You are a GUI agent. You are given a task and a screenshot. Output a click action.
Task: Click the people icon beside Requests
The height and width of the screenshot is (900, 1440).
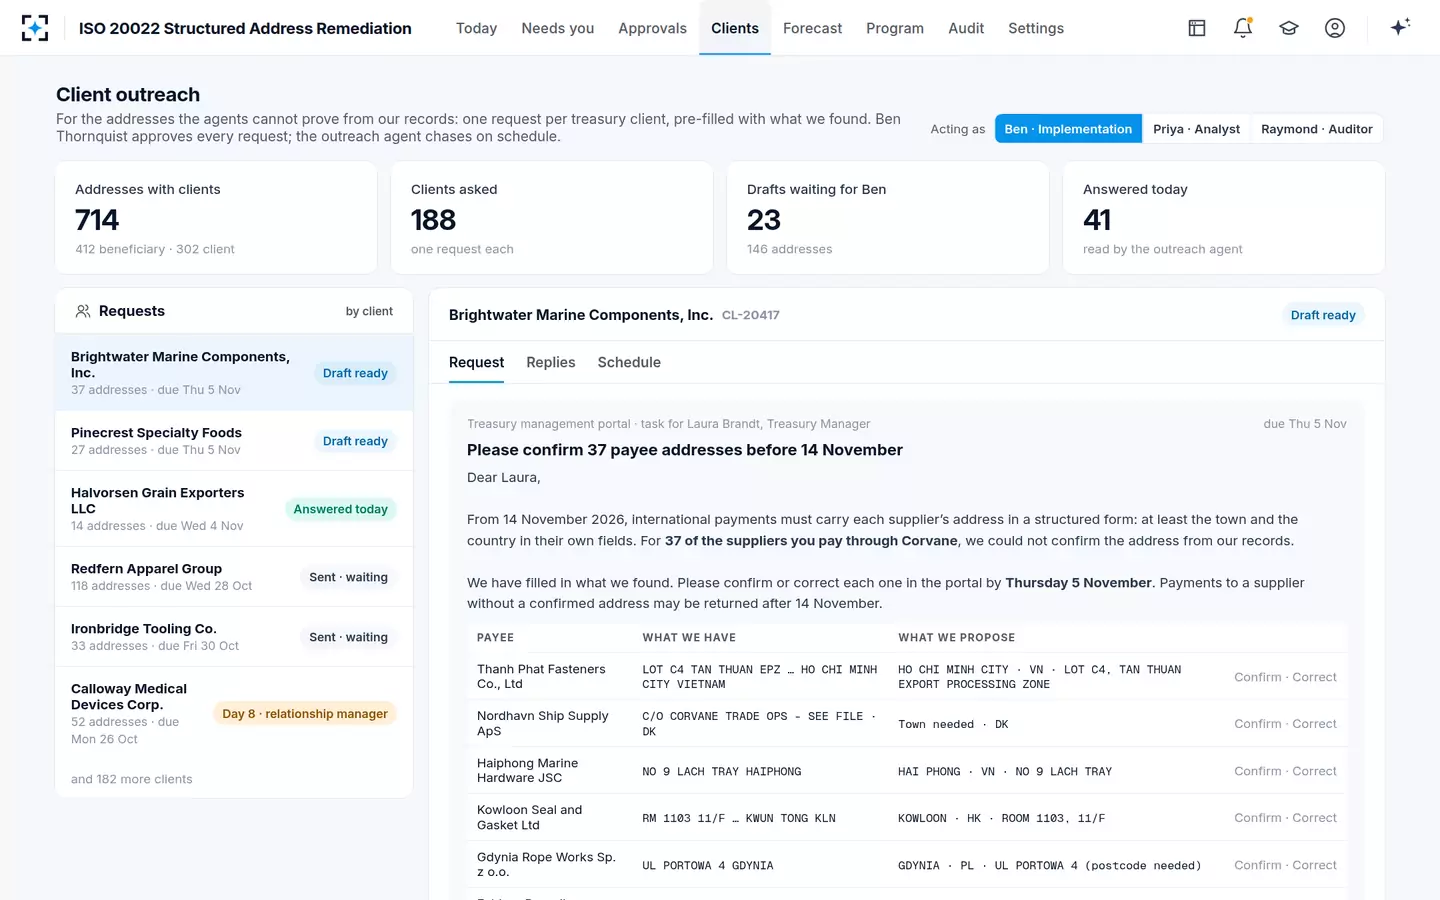(x=83, y=311)
